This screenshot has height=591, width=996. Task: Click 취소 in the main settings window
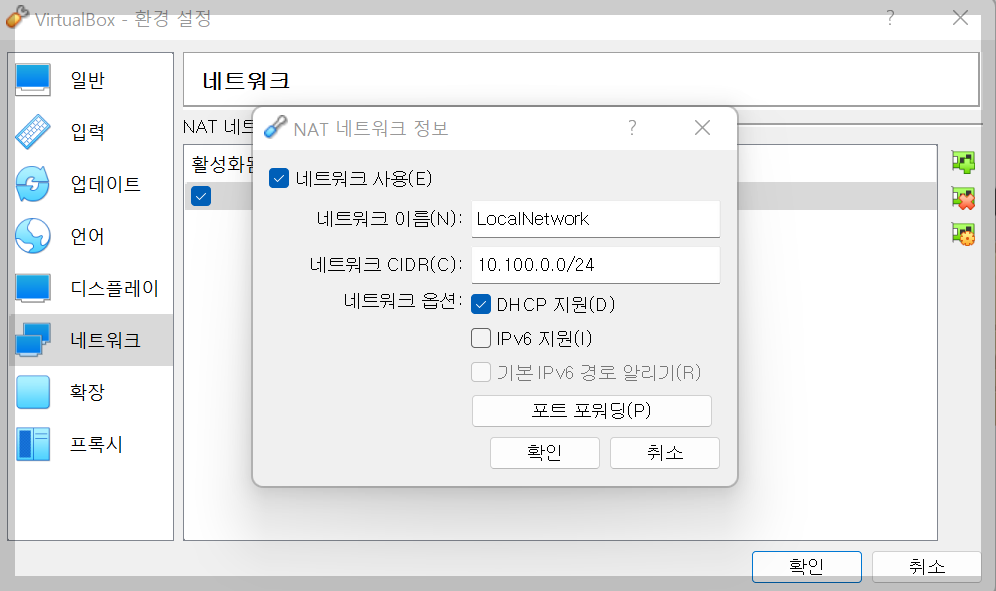[927, 566]
